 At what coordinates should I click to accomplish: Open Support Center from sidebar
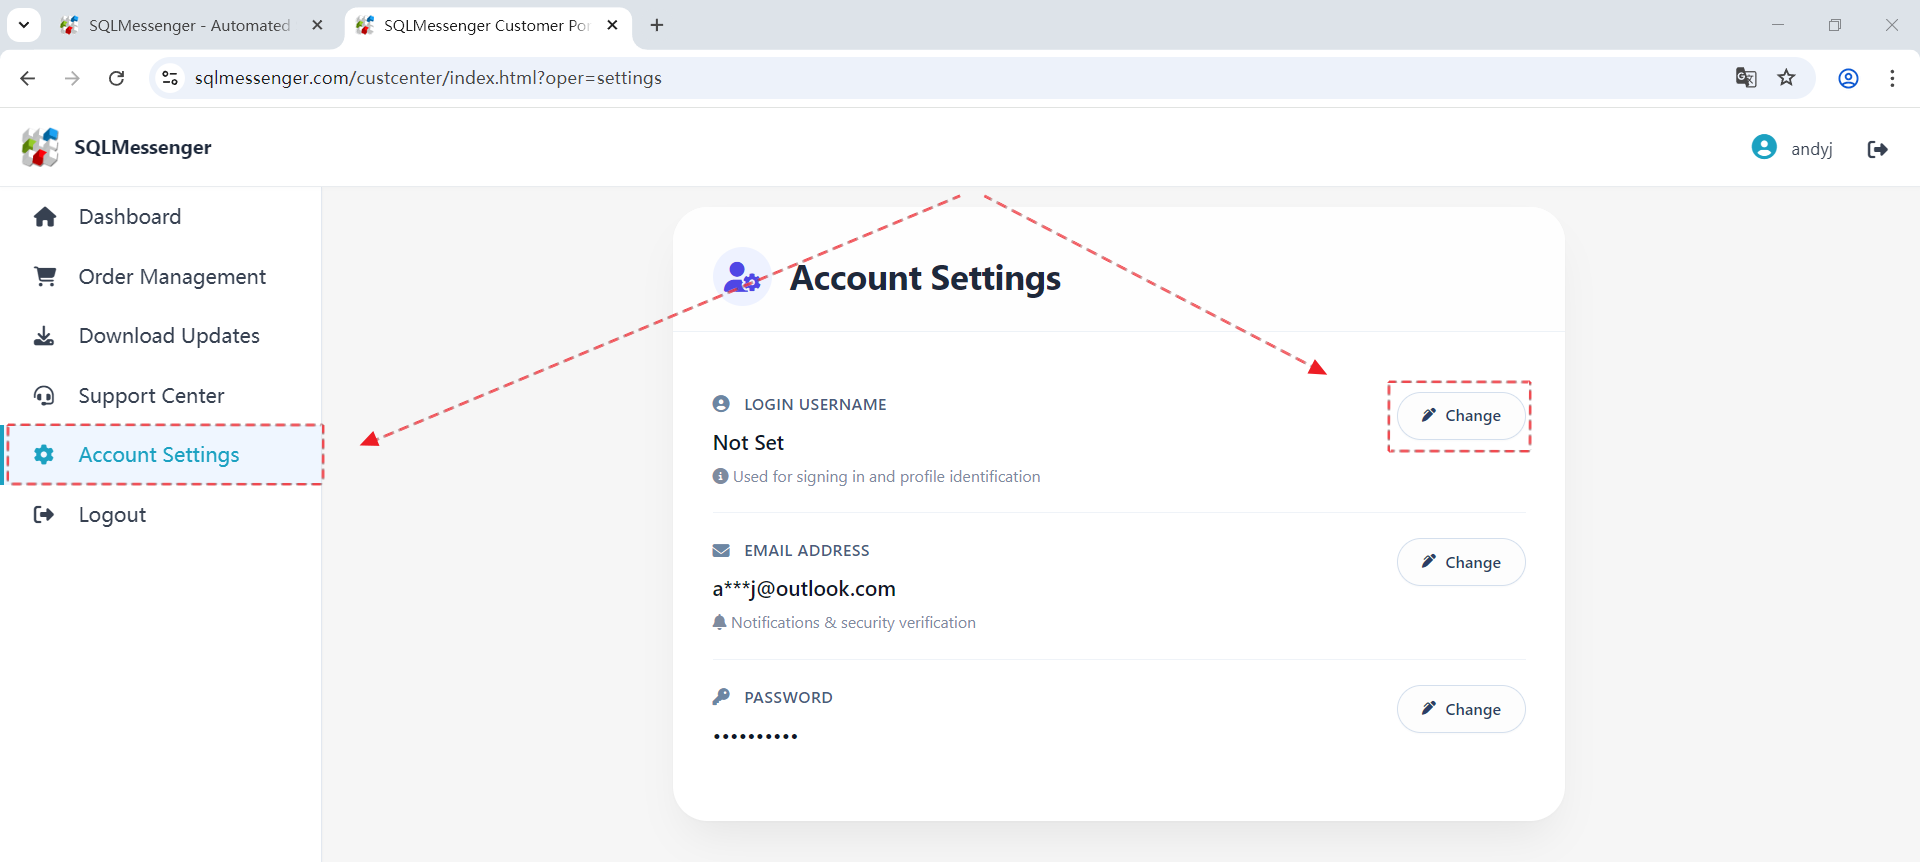pos(151,396)
